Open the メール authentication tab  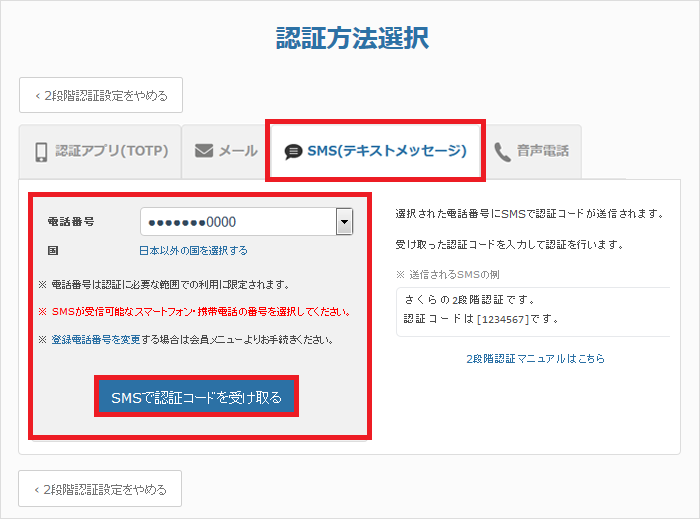pyautogui.click(x=225, y=152)
